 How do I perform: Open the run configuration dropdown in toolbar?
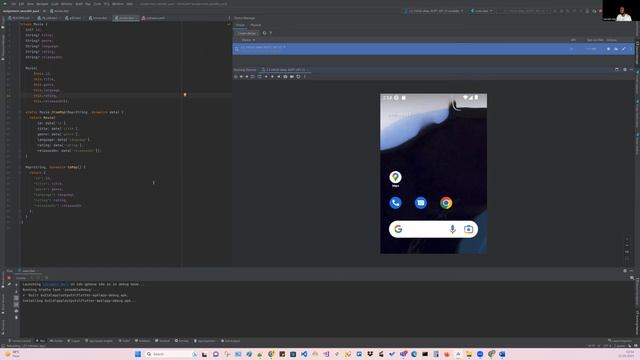tap(482, 11)
